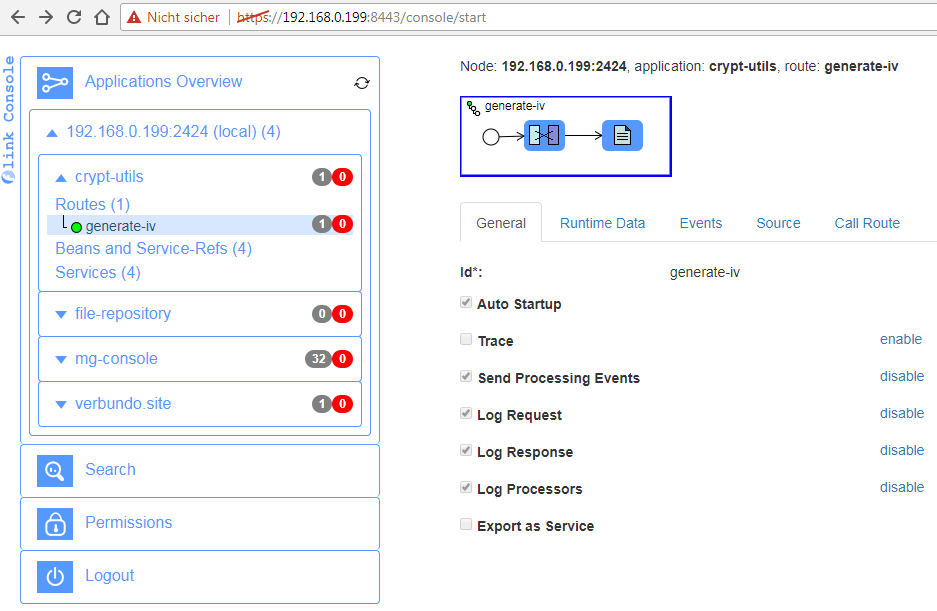The image size is (937, 611).
Task: Refresh the Applications Overview list
Action: (362, 83)
